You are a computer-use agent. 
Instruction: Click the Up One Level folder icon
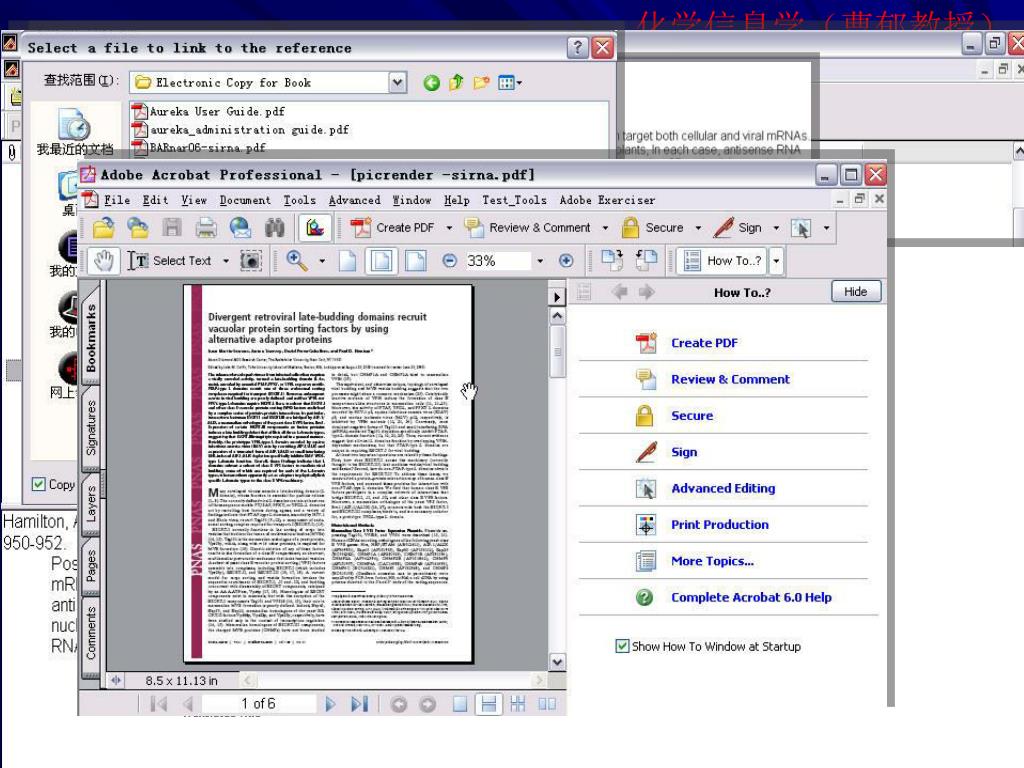(456, 82)
